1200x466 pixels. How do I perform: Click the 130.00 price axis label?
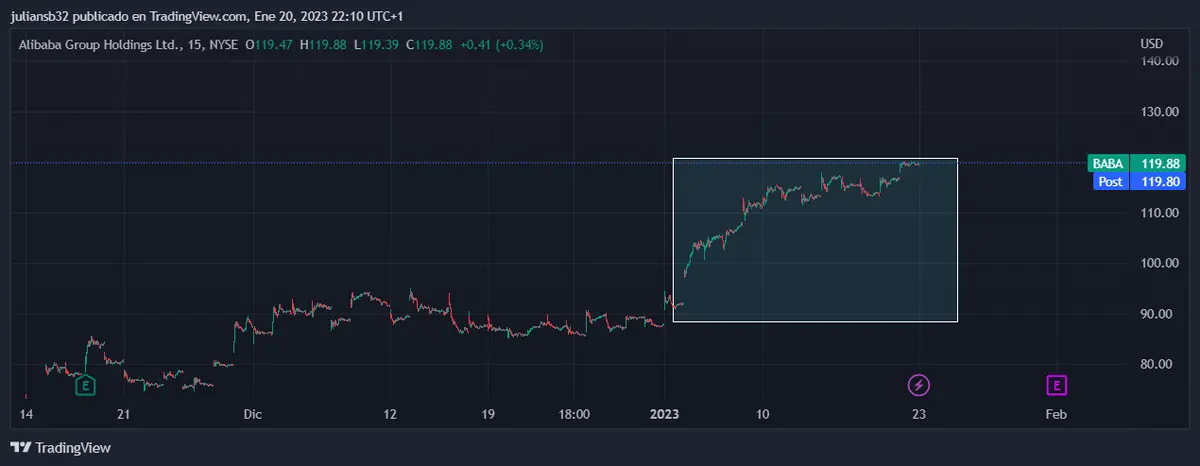point(1158,112)
